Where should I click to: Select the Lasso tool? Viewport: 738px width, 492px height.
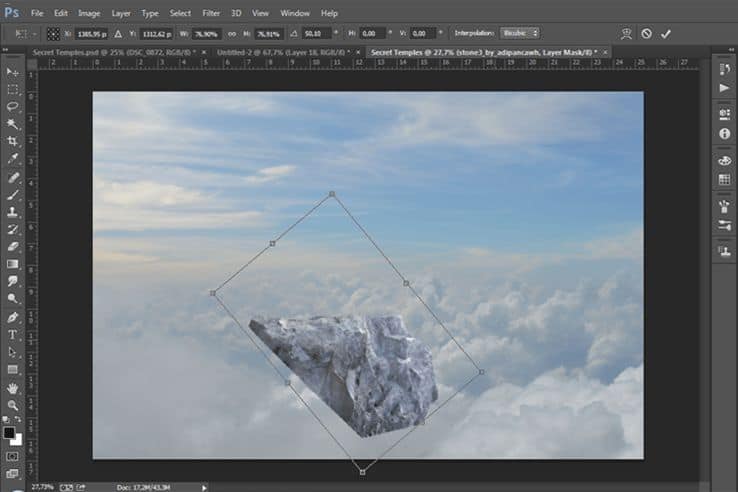click(13, 107)
